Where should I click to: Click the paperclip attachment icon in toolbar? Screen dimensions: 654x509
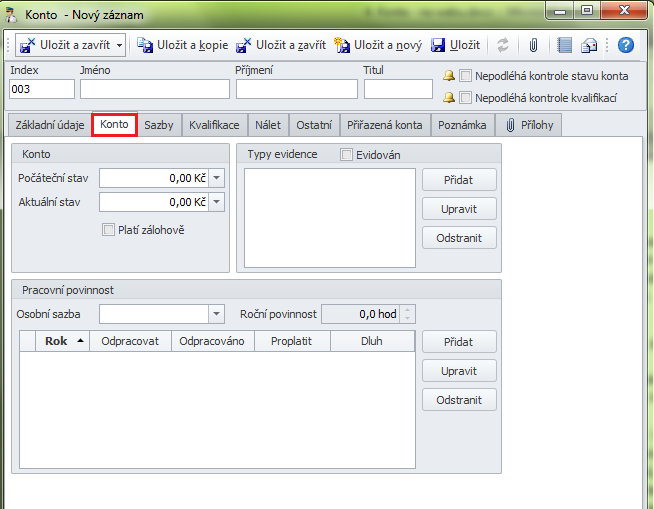pos(534,45)
